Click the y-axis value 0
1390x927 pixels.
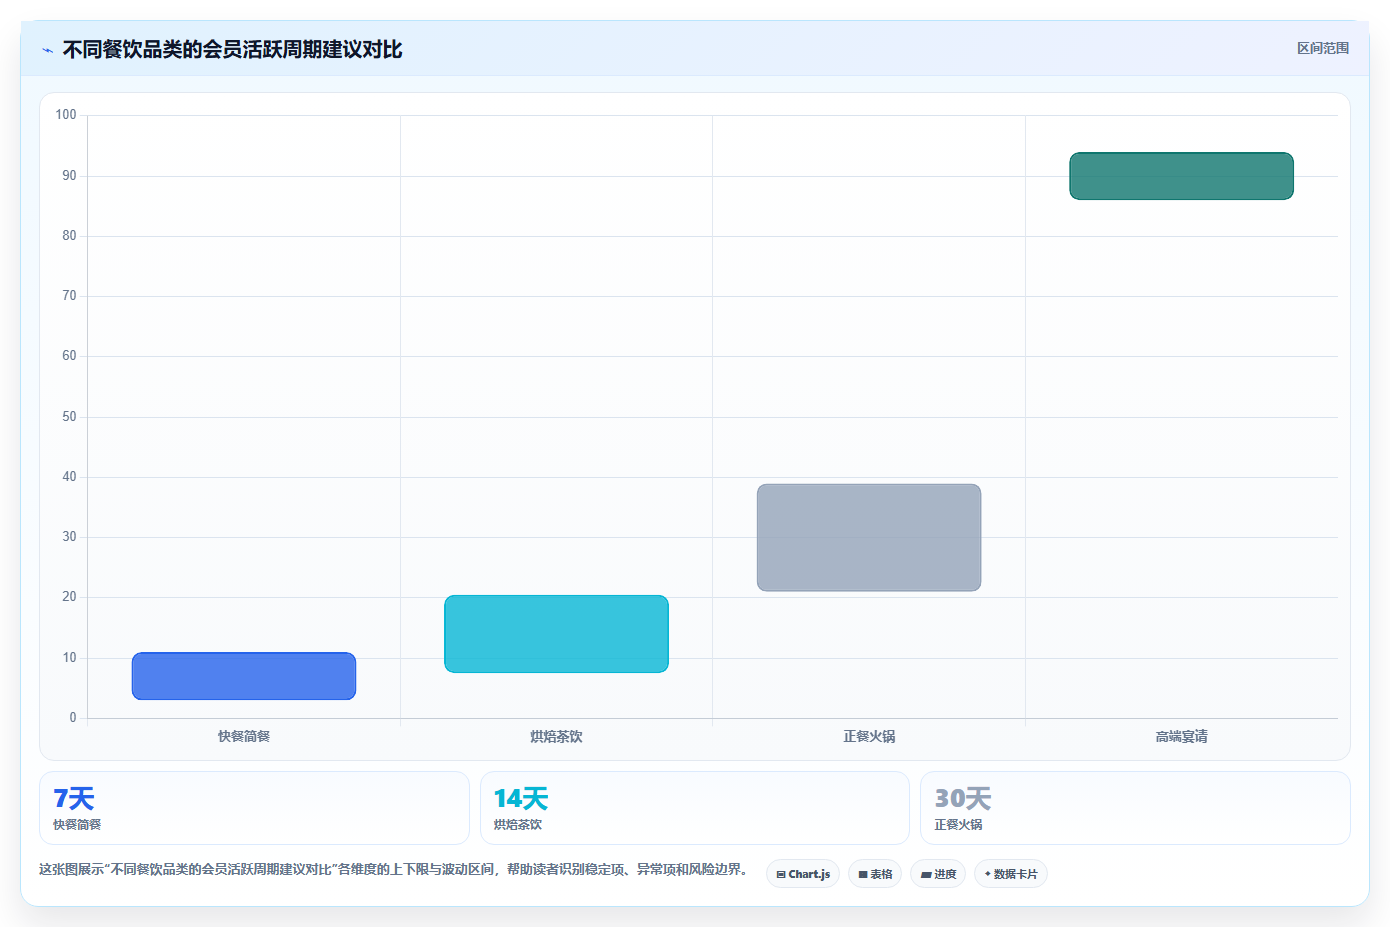pyautogui.click(x=73, y=718)
